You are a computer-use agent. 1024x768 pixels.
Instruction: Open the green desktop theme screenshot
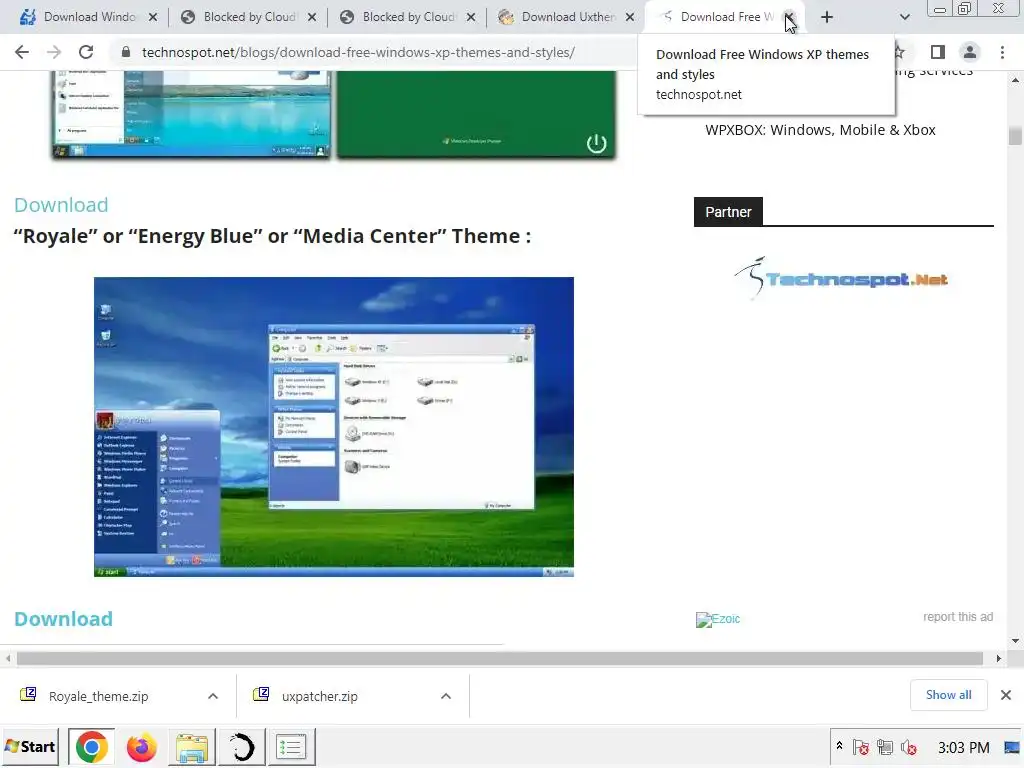pos(476,114)
